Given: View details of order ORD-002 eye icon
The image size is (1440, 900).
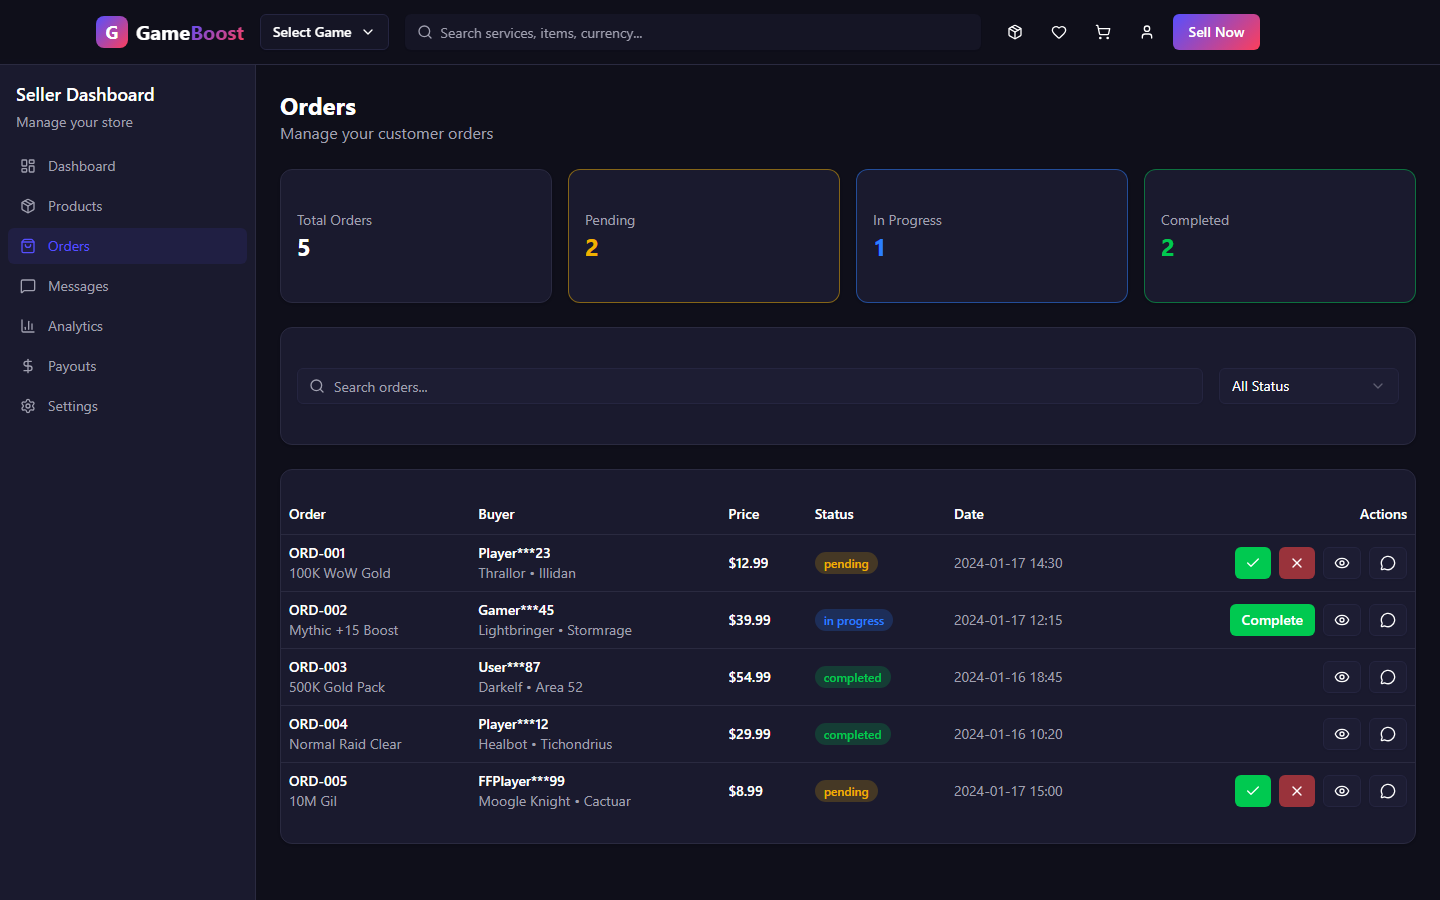Looking at the screenshot, I should click(1342, 620).
